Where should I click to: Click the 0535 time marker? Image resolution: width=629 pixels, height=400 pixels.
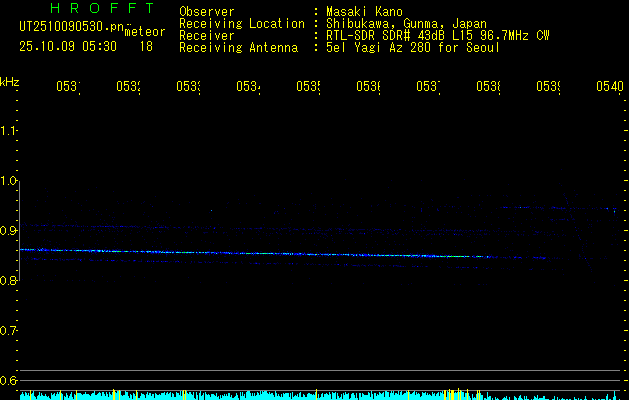308,86
